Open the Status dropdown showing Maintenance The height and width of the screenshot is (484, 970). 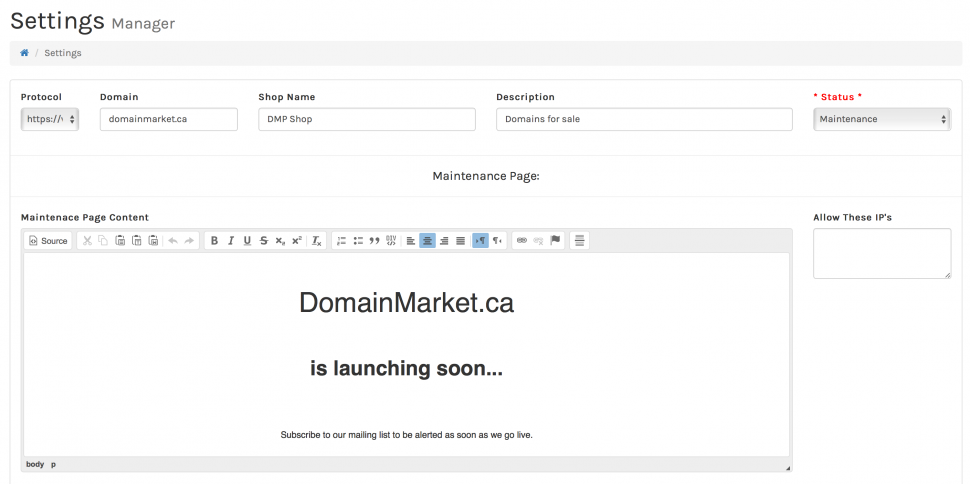click(x=881, y=119)
